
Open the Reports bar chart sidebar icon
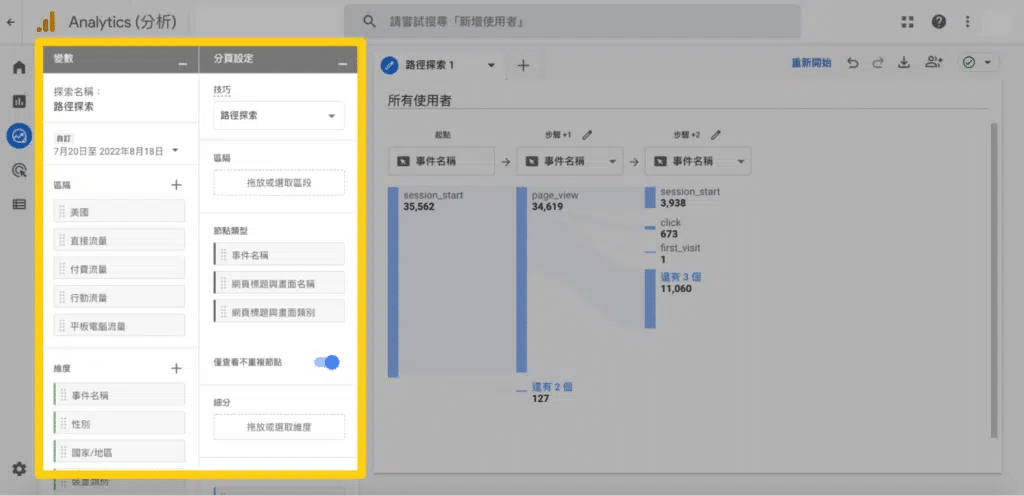pyautogui.click(x=20, y=101)
